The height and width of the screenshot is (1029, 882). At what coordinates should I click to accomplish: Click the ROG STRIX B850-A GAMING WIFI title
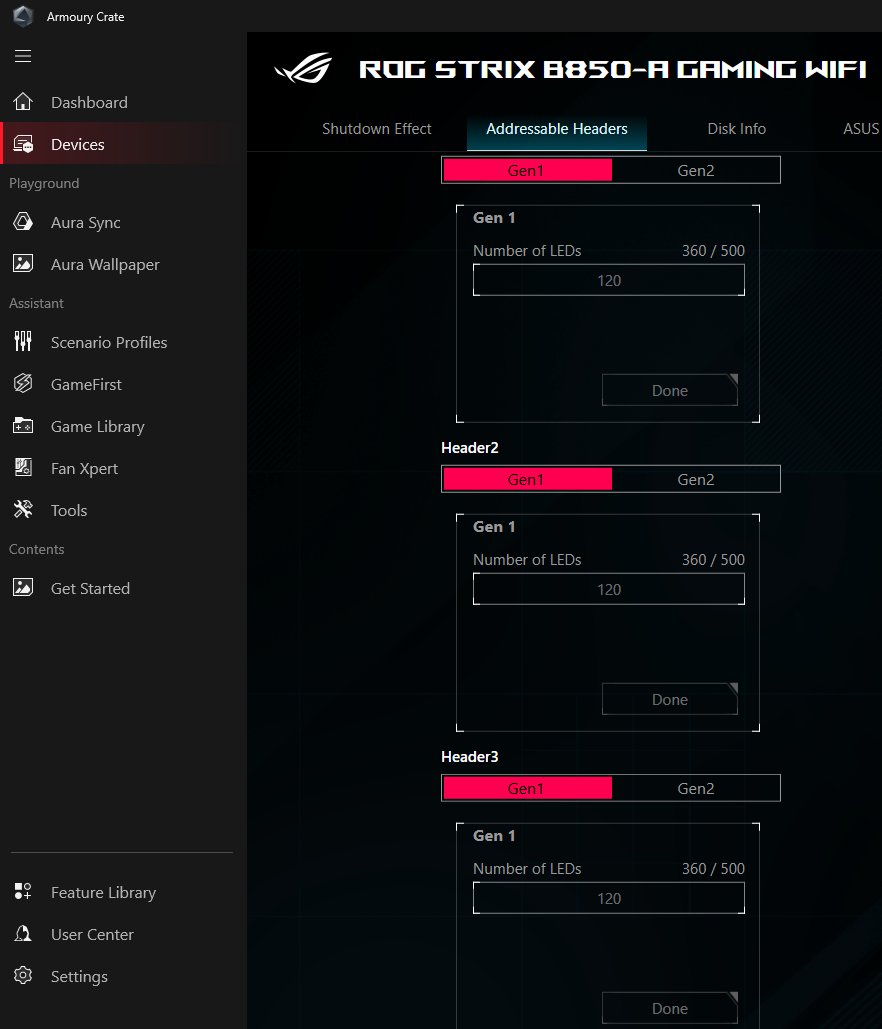point(613,69)
